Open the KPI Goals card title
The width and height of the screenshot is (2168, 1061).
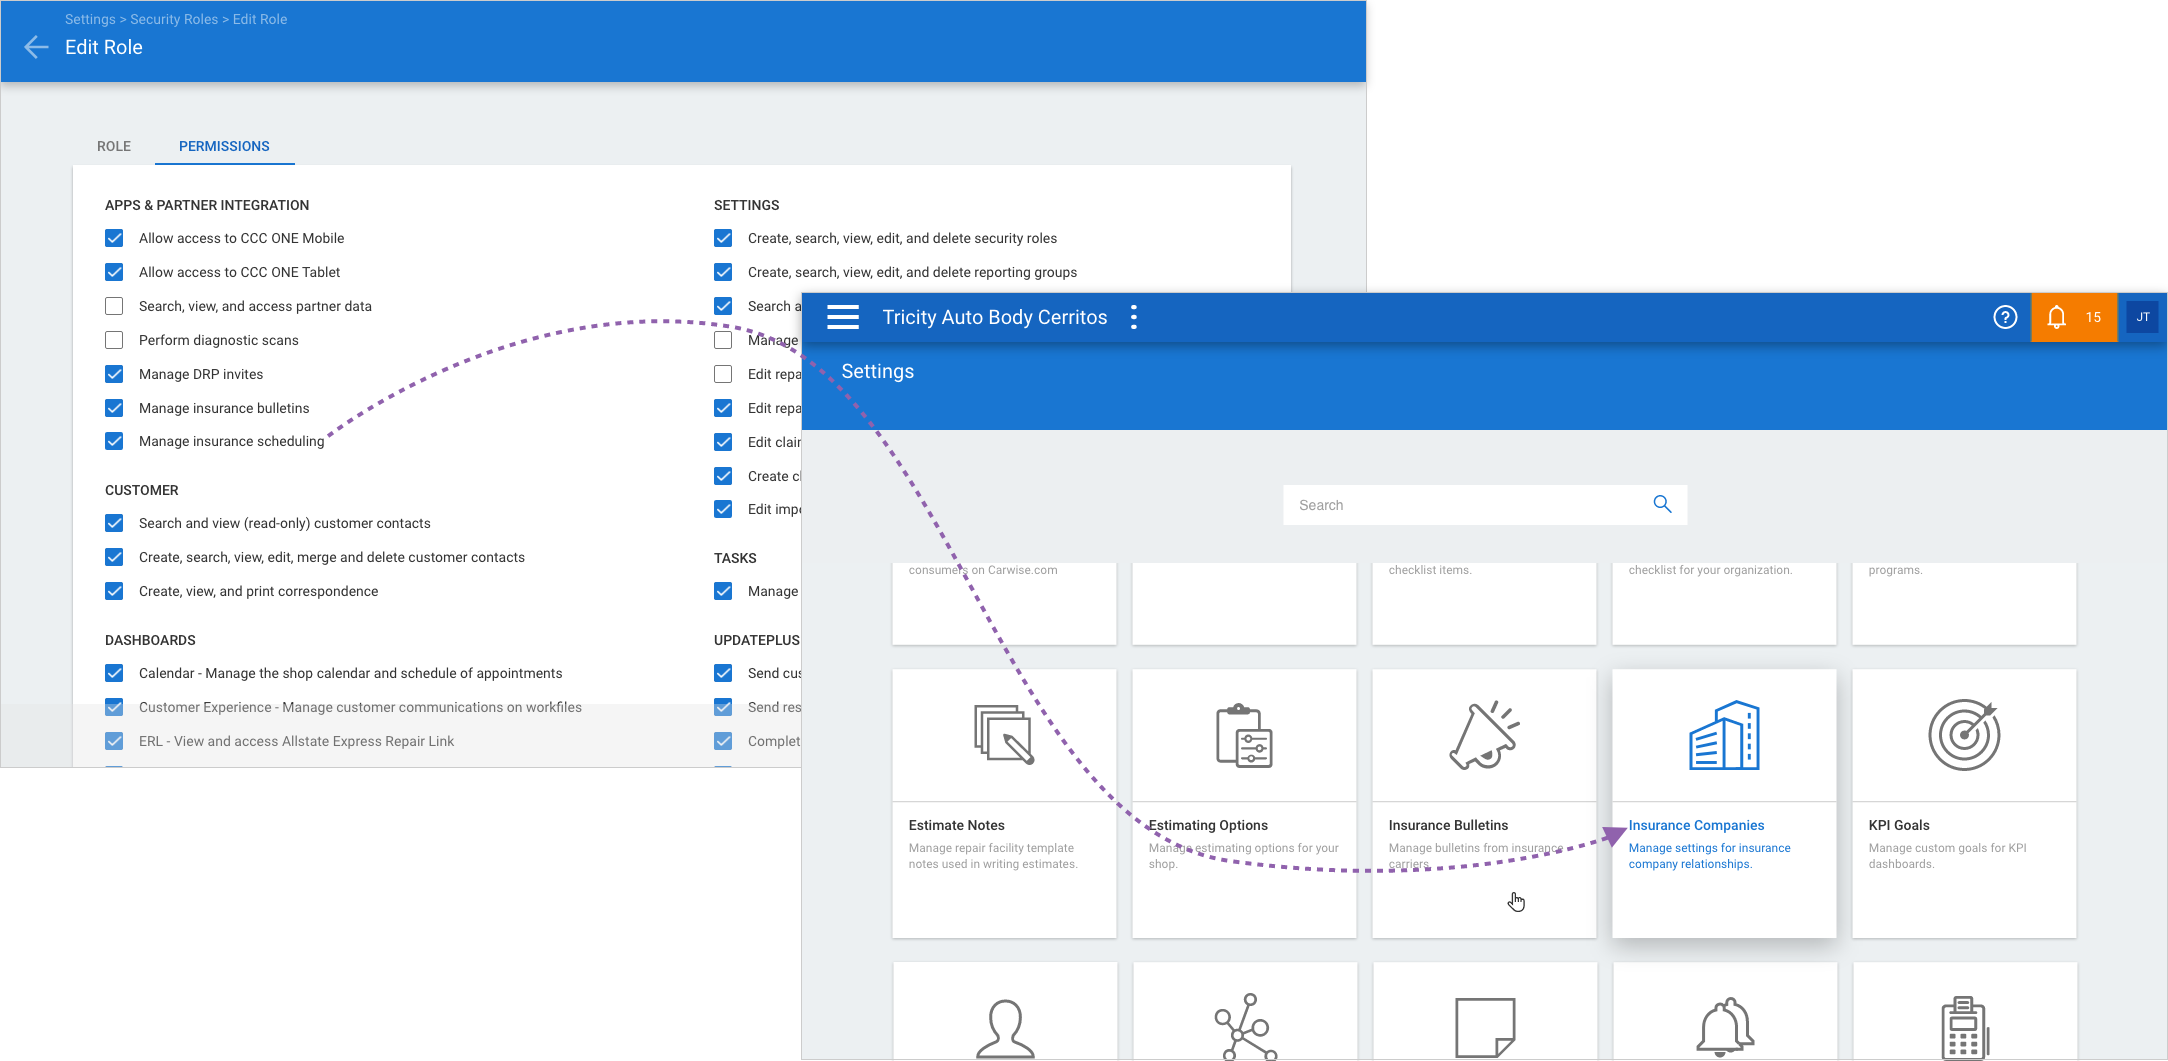pos(1899,825)
